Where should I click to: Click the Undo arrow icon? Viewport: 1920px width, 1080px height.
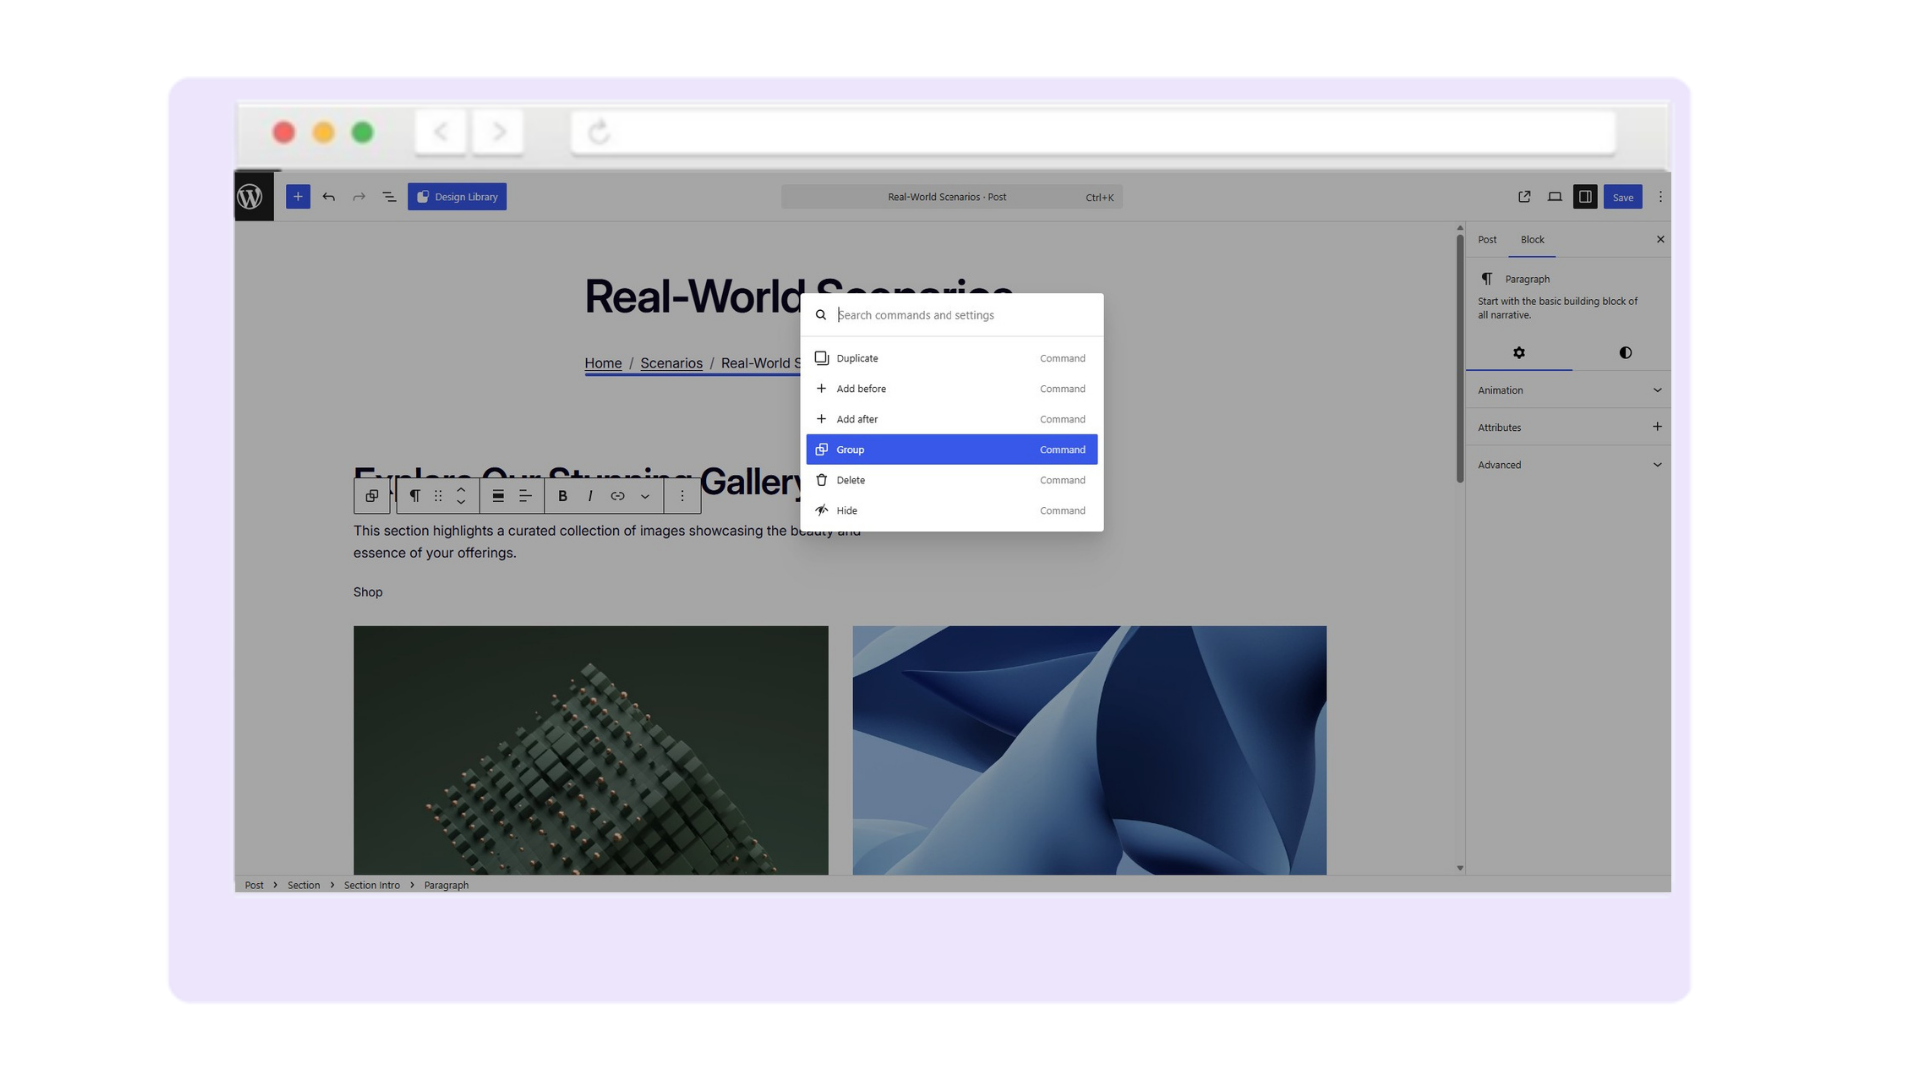coord(328,196)
